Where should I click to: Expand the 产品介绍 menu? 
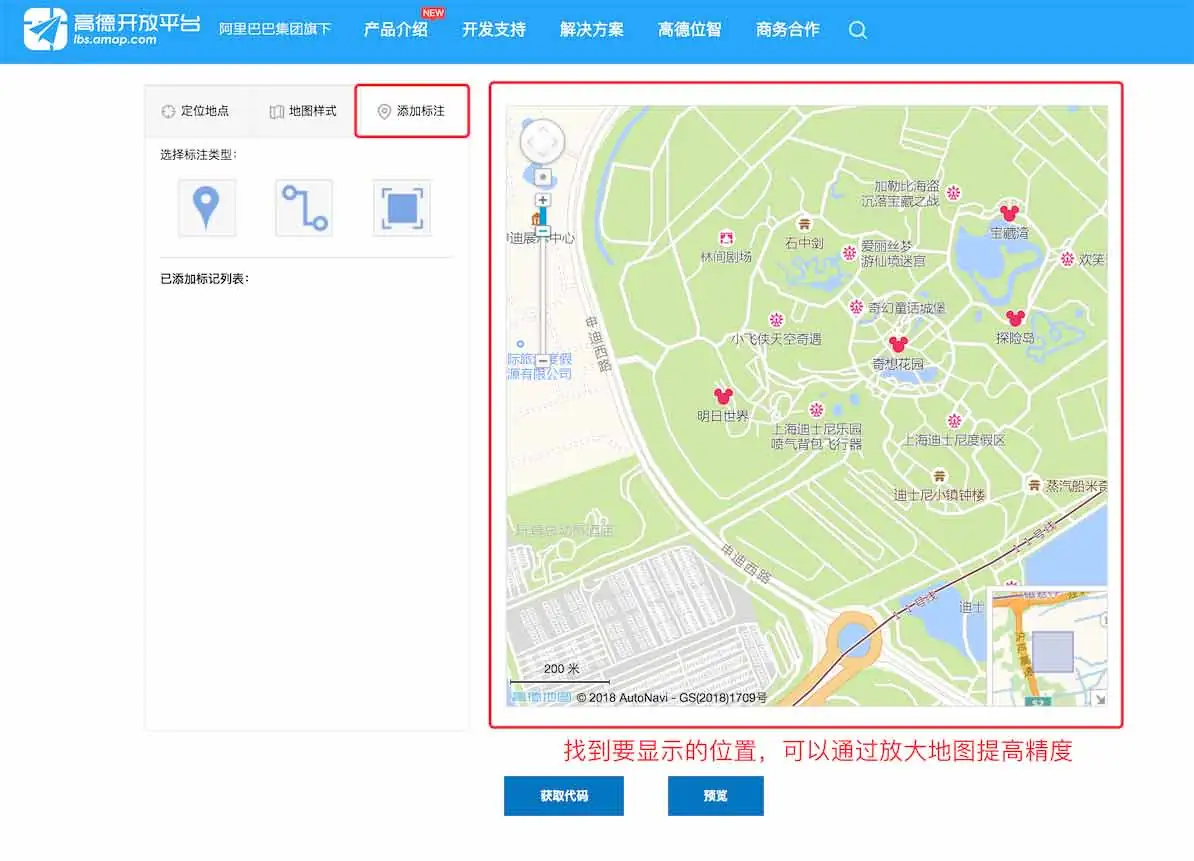[398, 30]
